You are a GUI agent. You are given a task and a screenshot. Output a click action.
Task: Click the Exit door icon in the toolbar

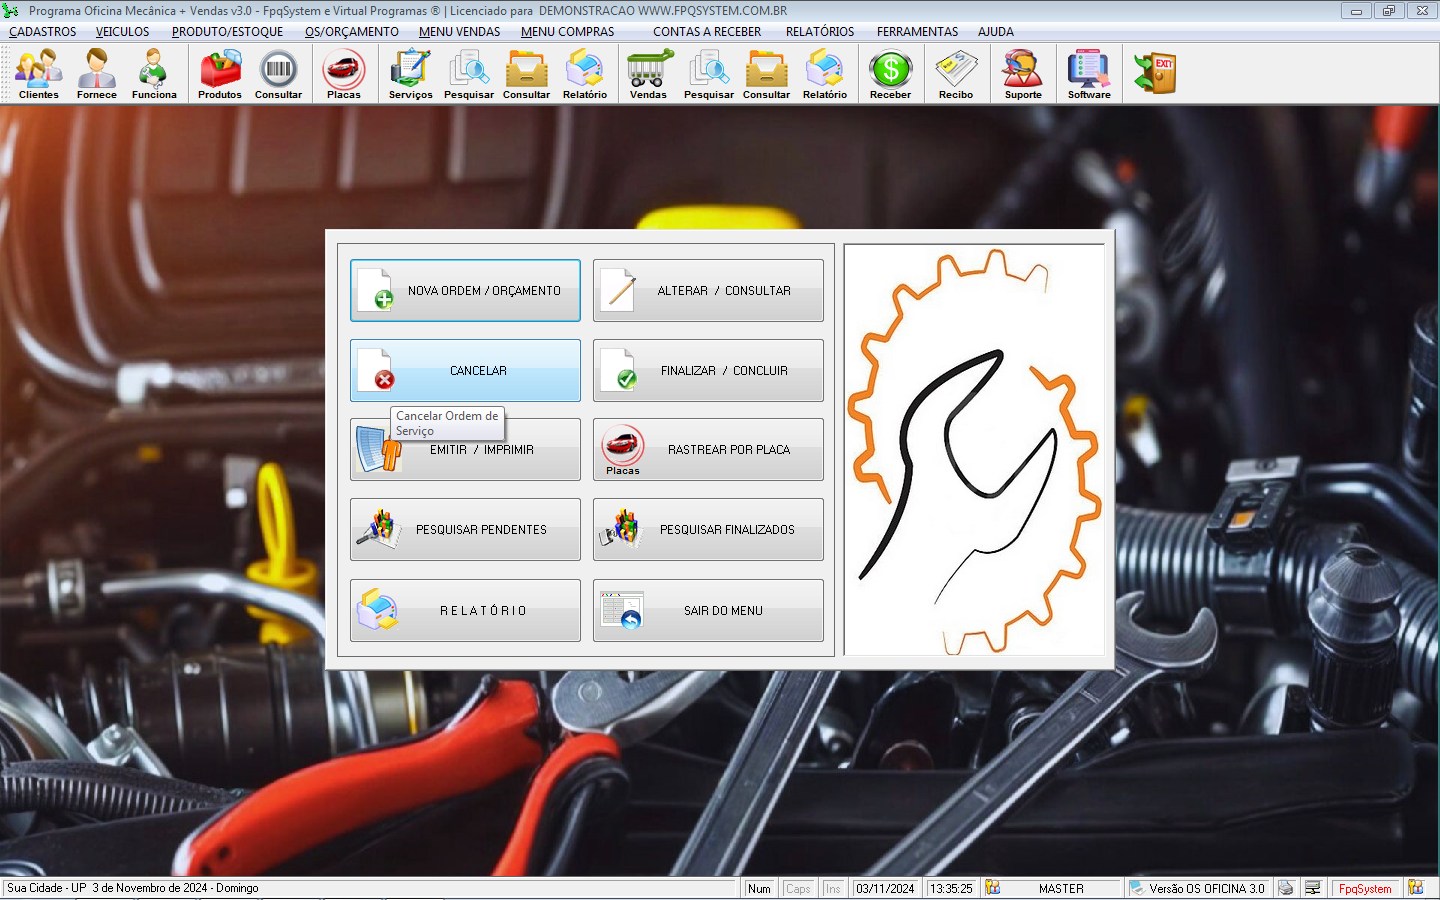click(1155, 73)
